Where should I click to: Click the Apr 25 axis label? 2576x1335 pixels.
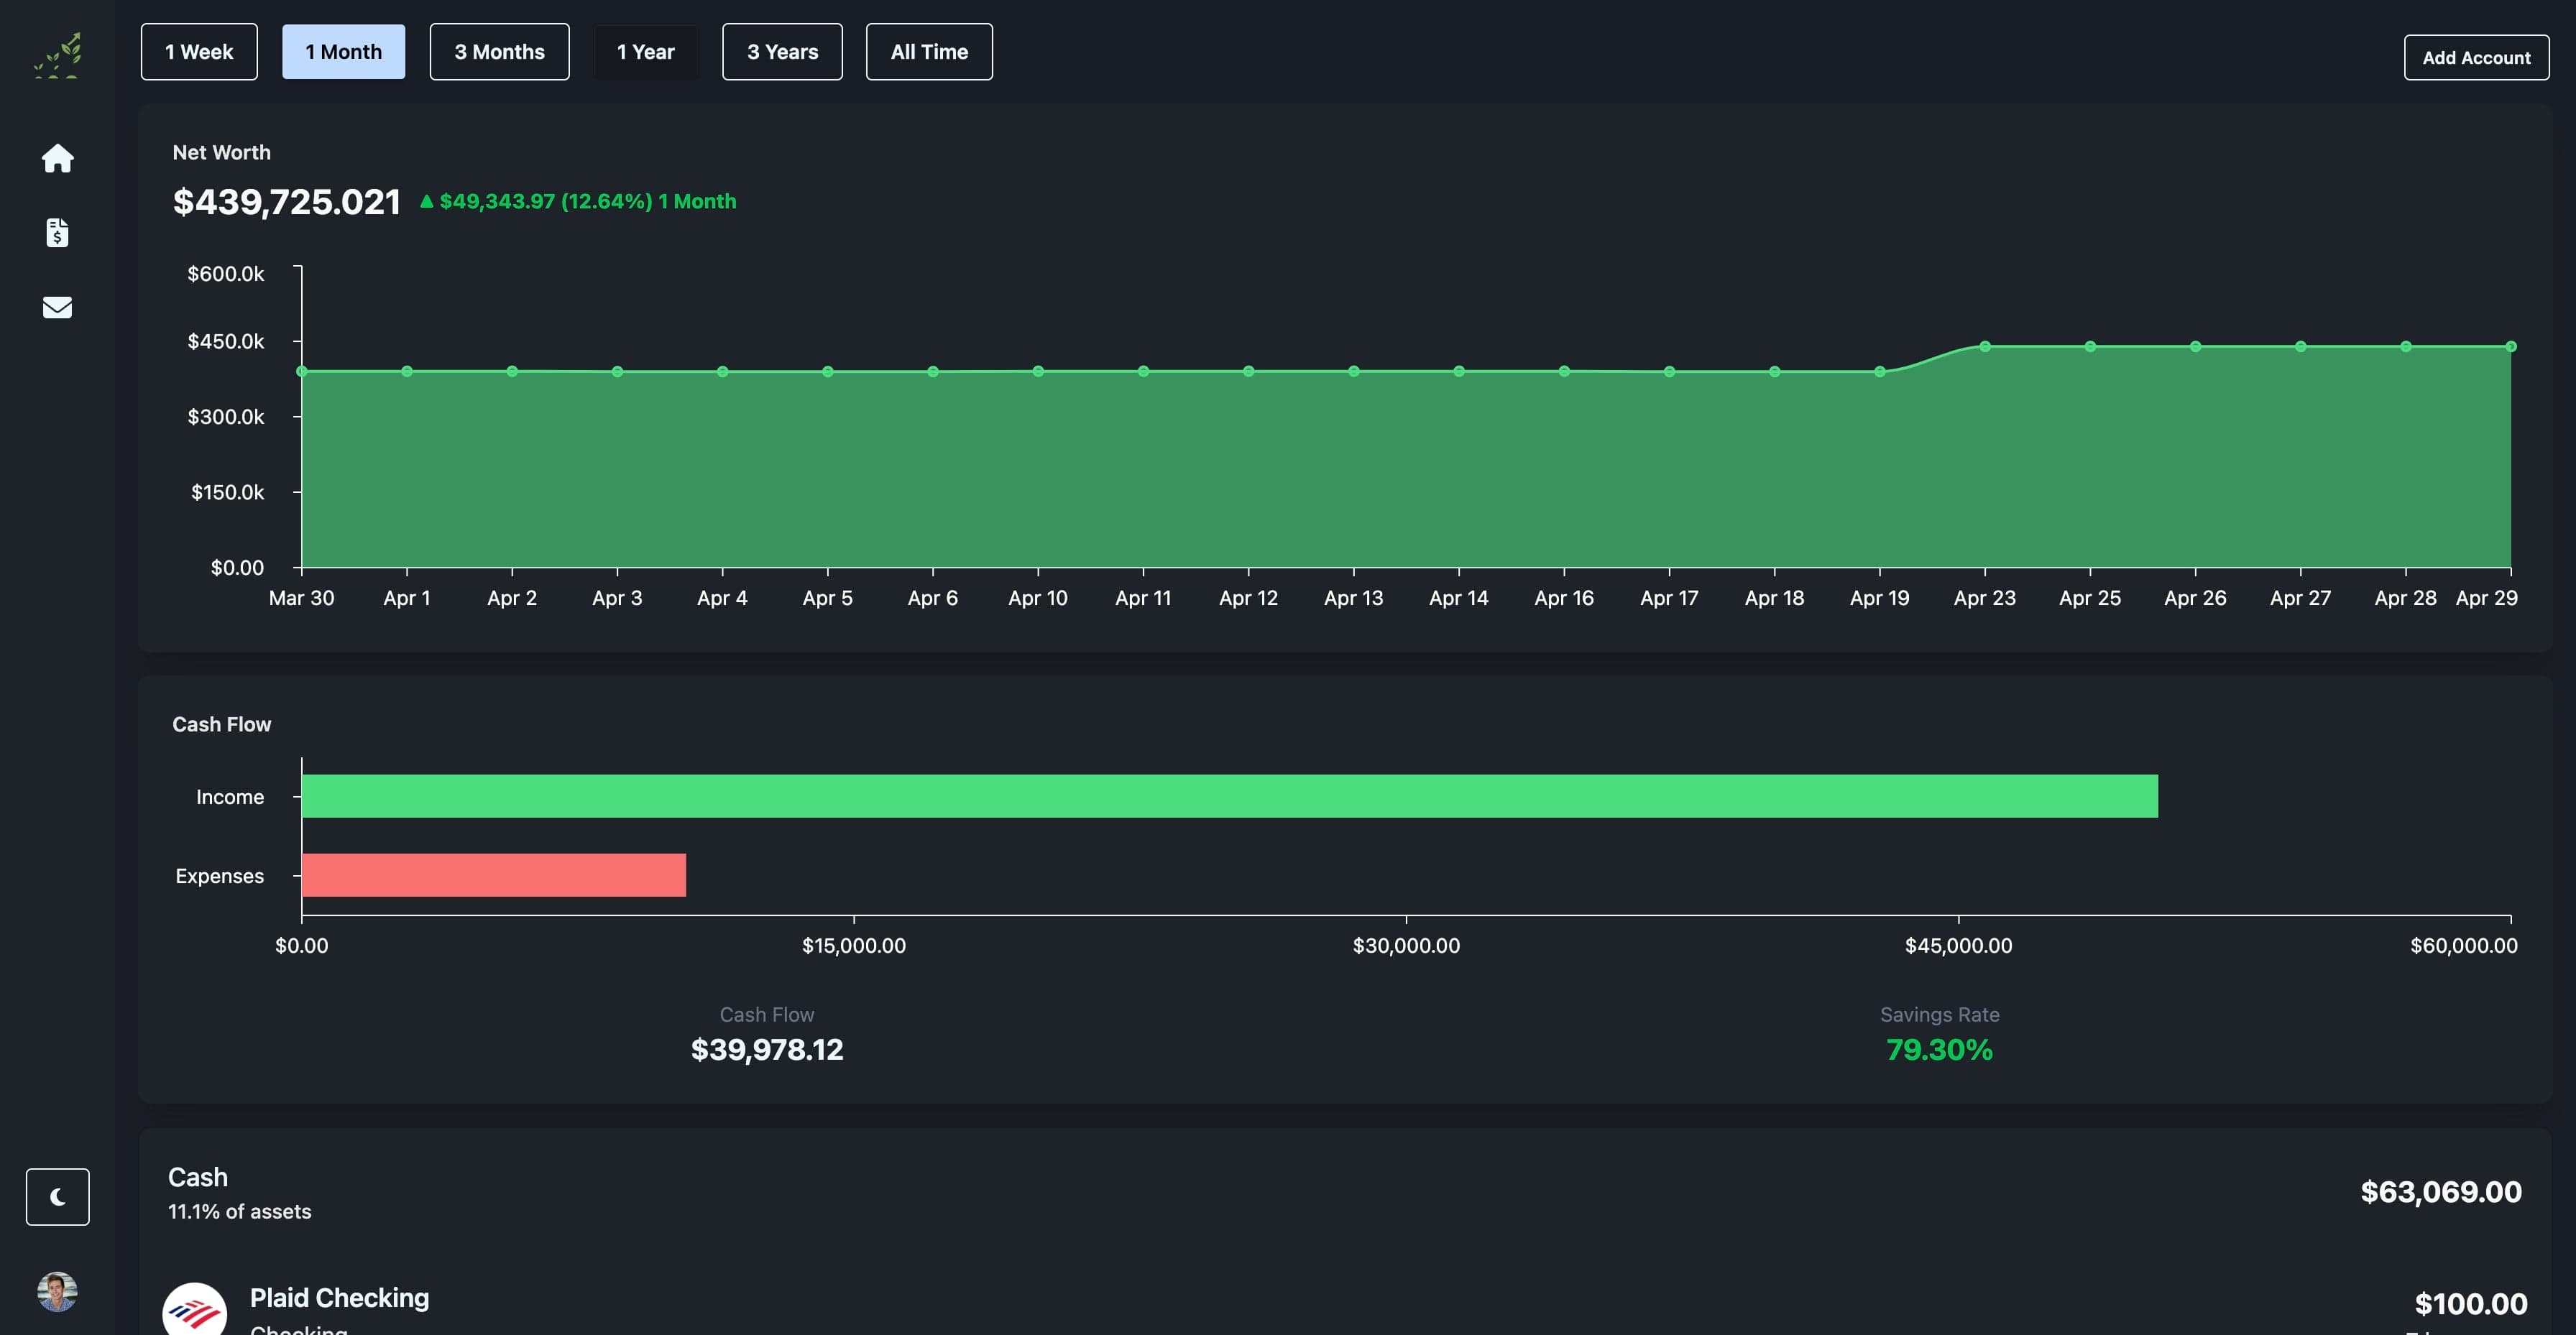[2090, 597]
